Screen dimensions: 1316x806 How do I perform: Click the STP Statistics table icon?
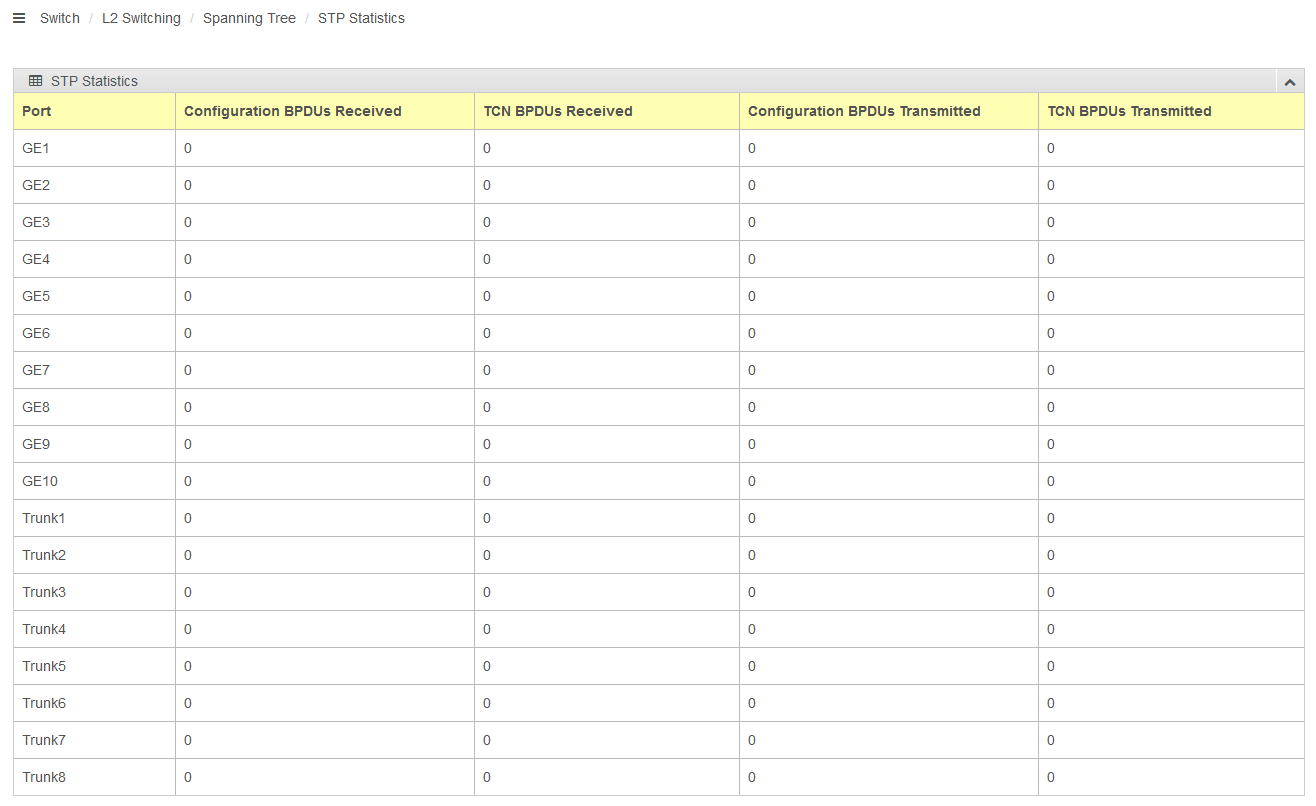coord(36,81)
